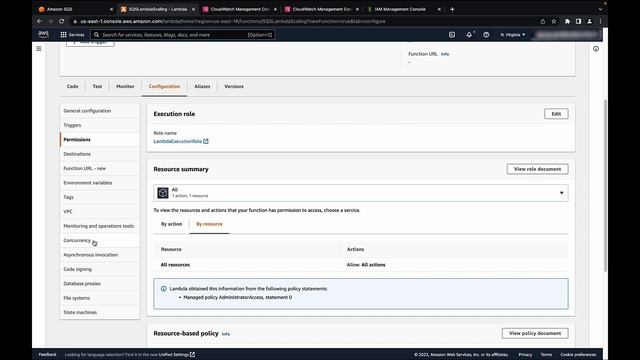Screen dimensions: 640x360
Task: Close the Amazon SQS browser tab
Action: pos(111,9)
